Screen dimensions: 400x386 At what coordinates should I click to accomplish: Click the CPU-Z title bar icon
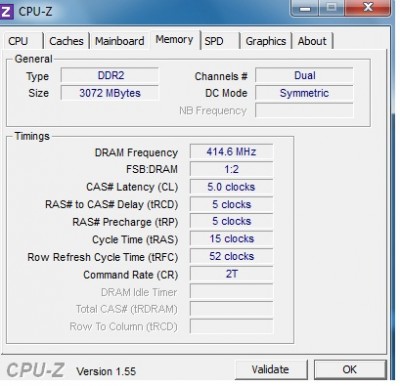point(6,11)
